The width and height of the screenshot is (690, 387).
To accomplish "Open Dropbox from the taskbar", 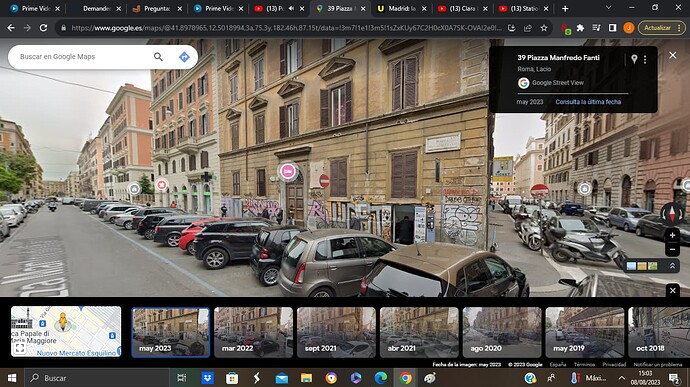I will [x=207, y=378].
